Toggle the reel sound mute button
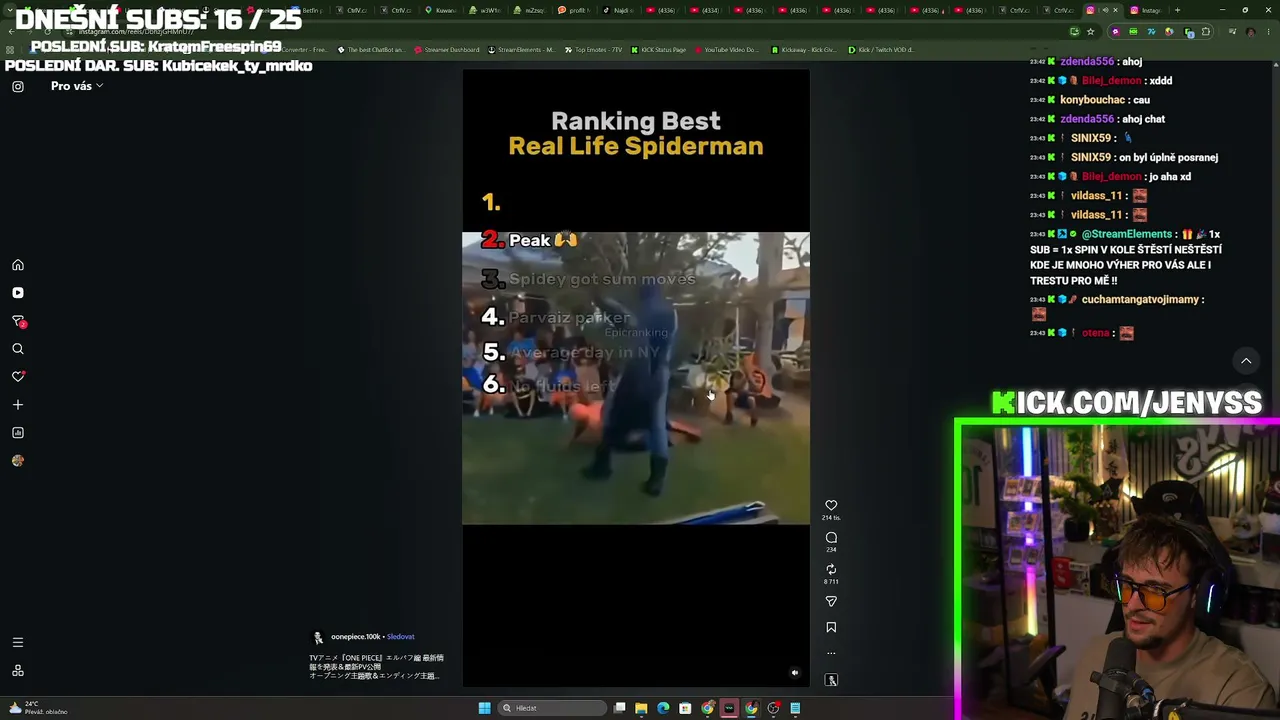Viewport: 1280px width, 720px height. coord(795,673)
